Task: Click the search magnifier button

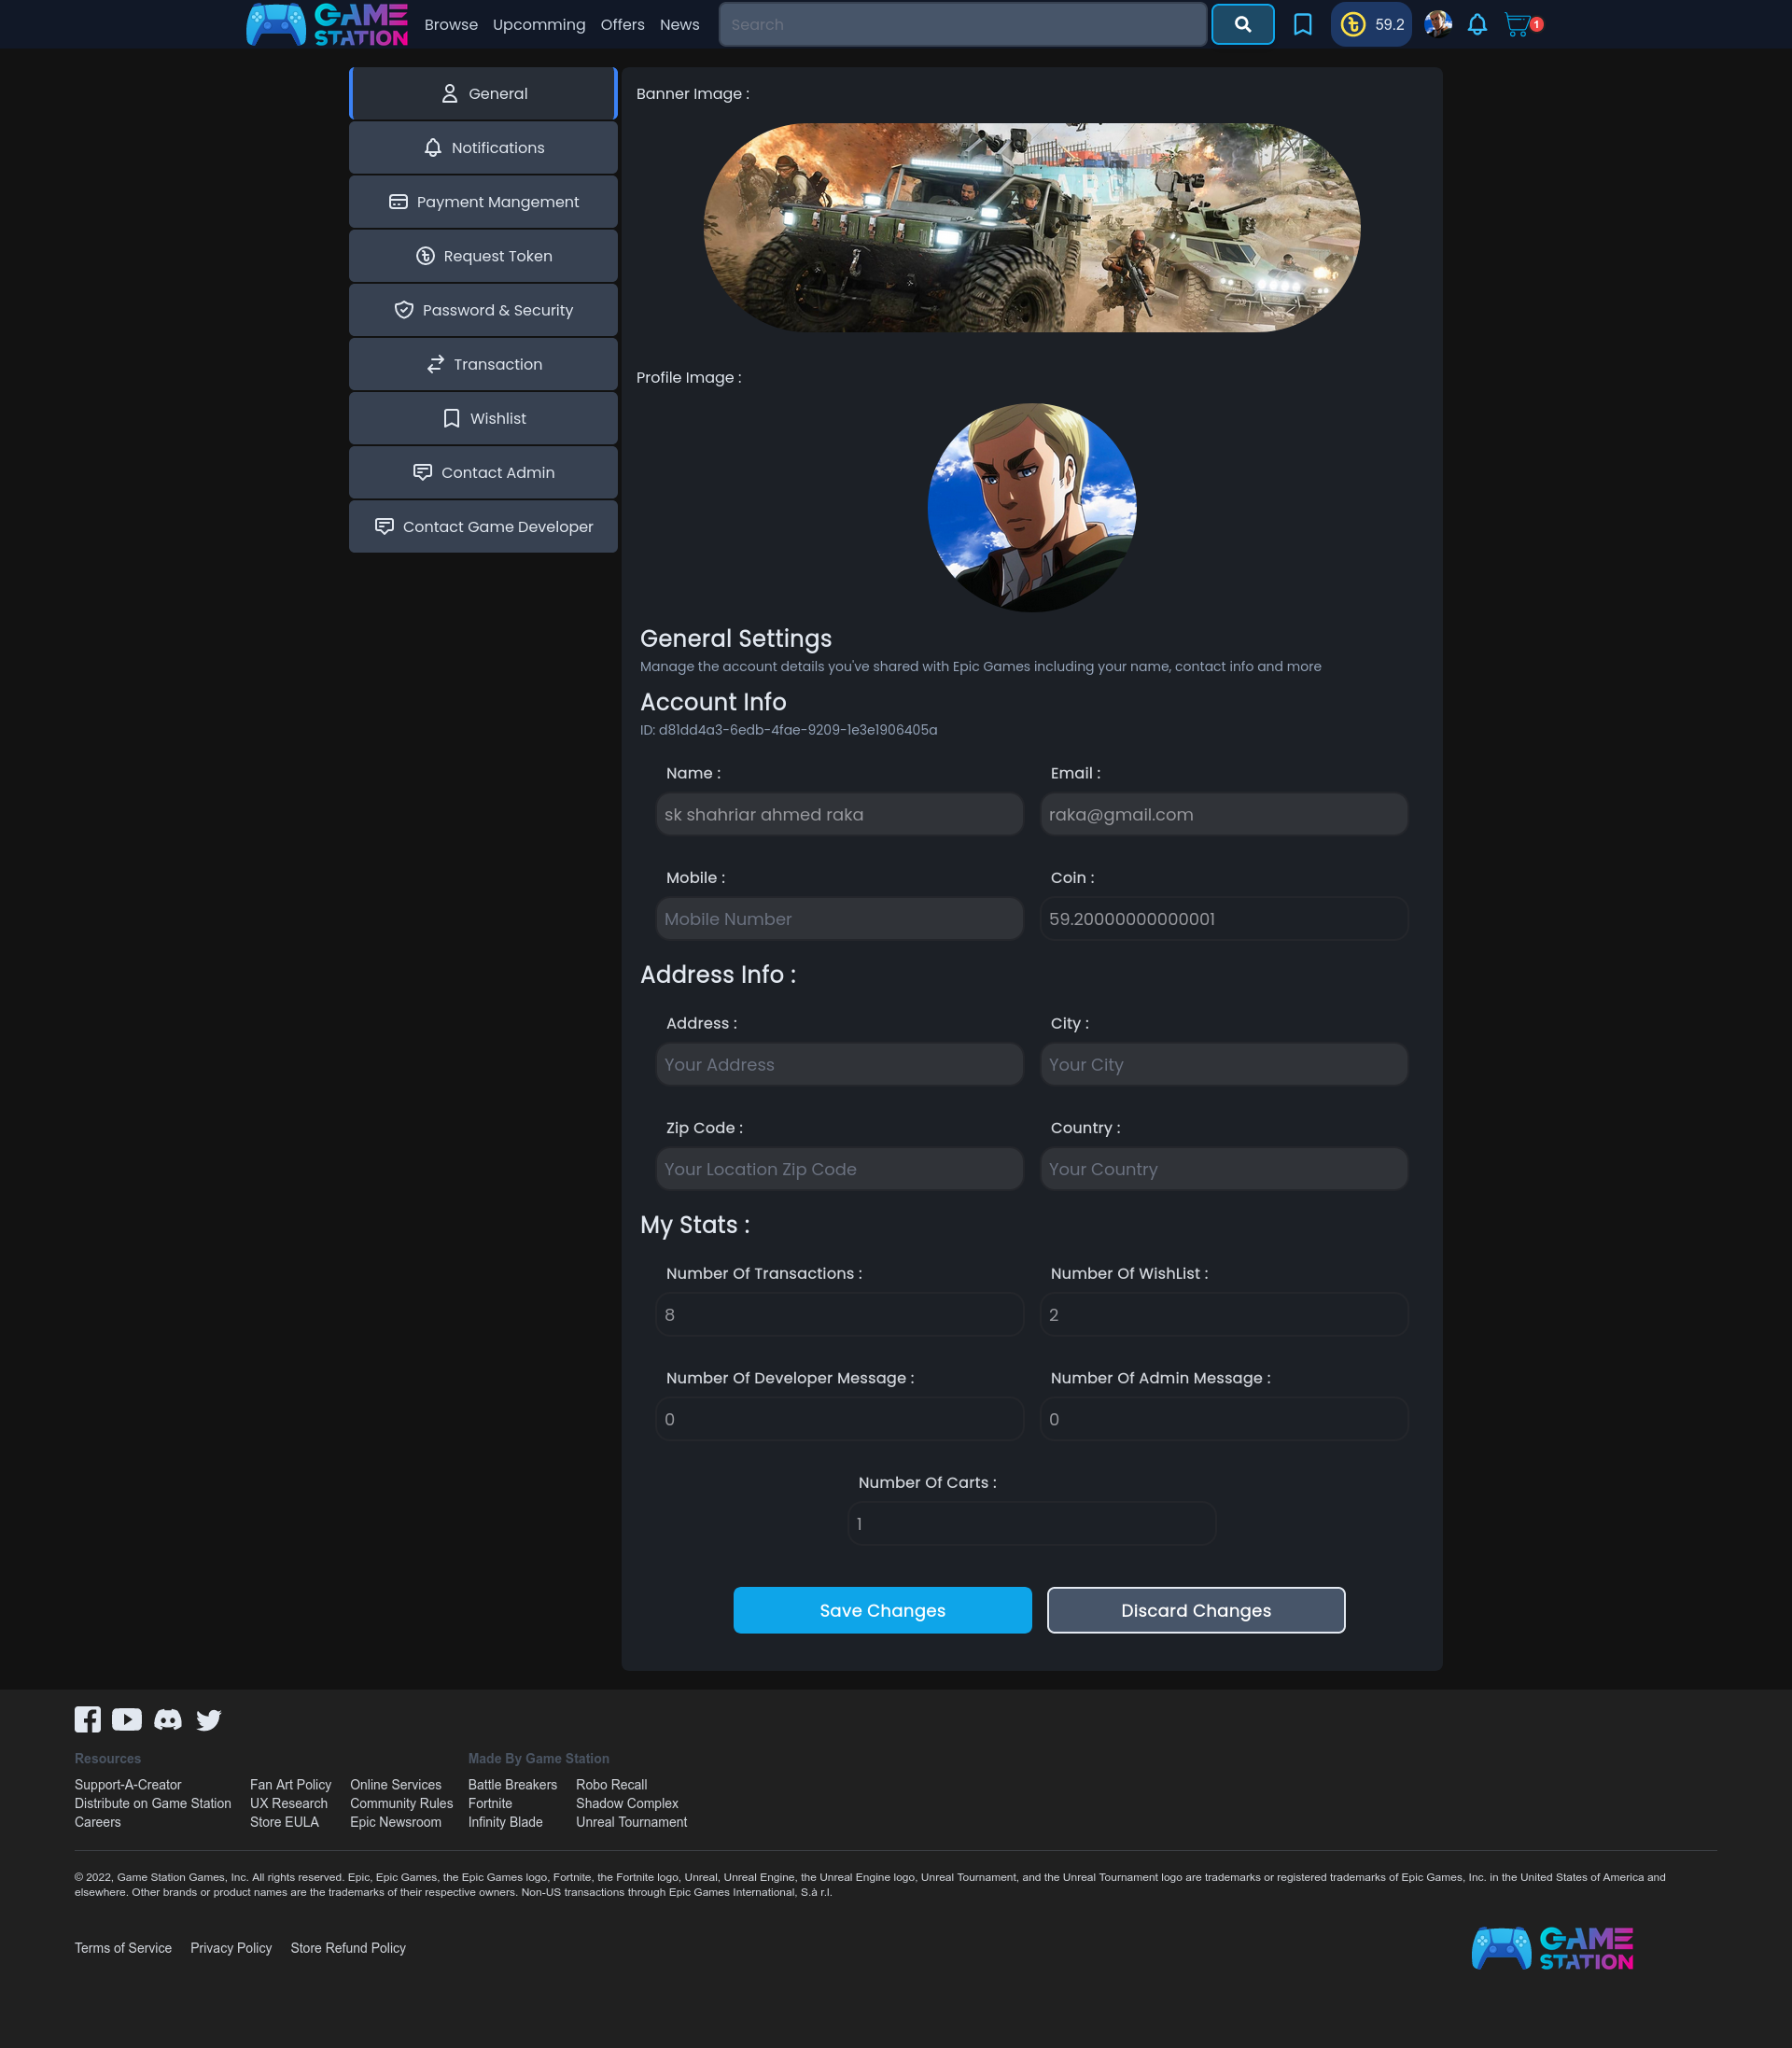Action: click(1242, 25)
